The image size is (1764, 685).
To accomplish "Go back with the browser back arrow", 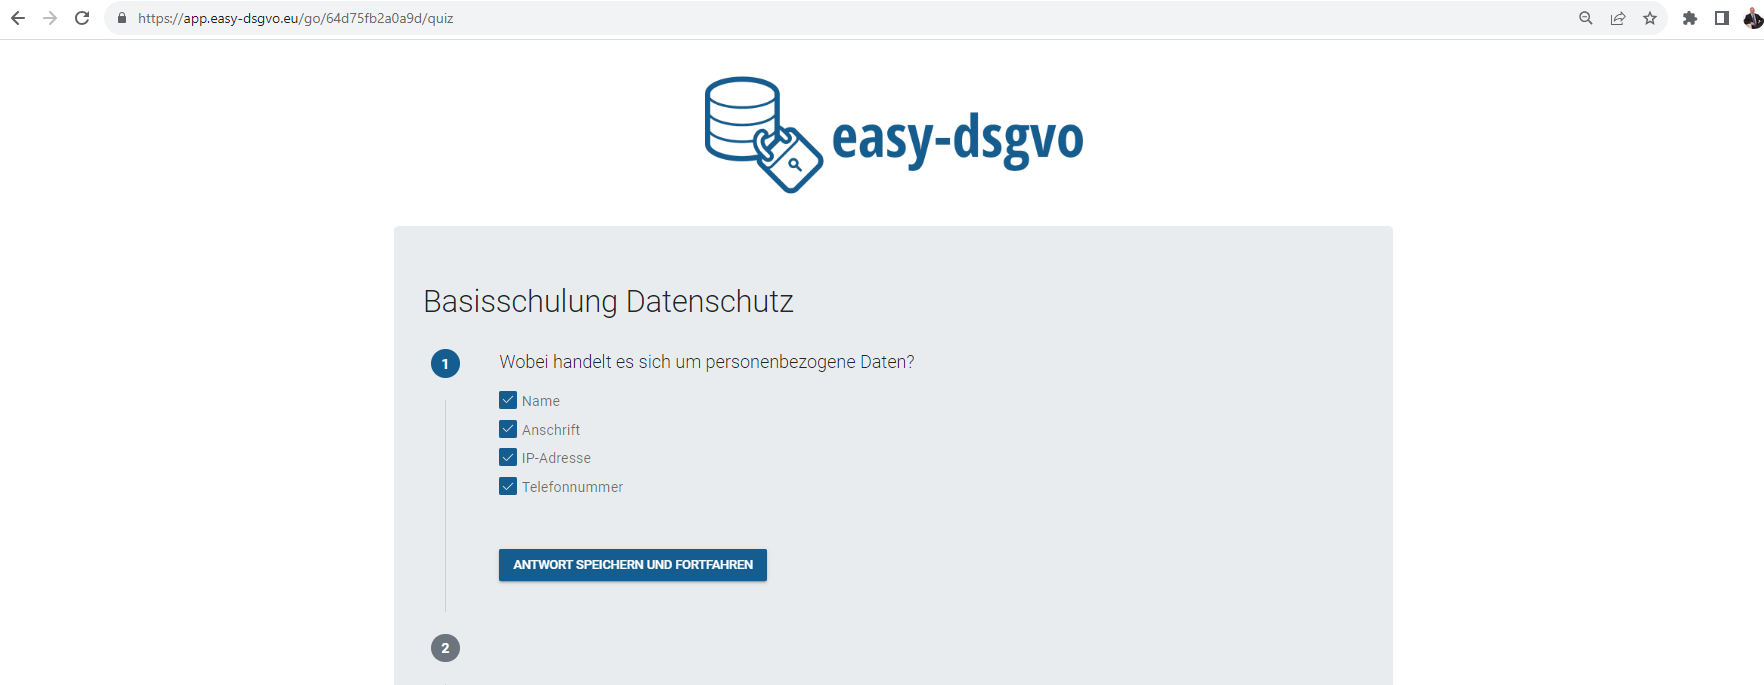I will pyautogui.click(x=18, y=18).
